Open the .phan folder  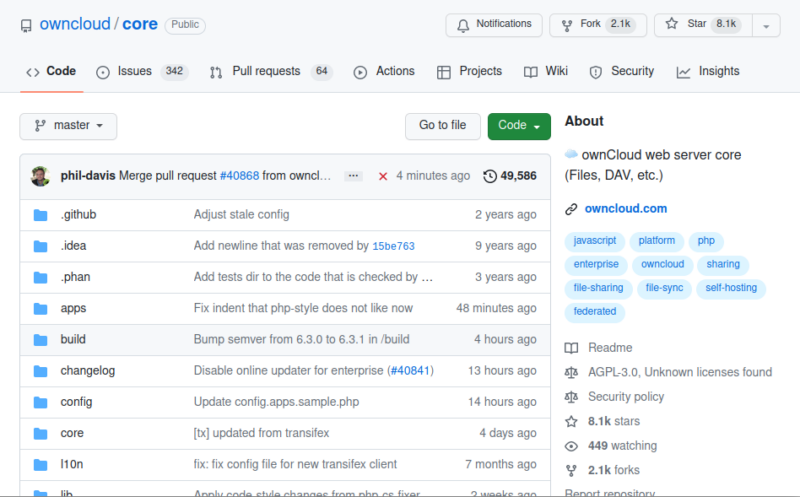coord(76,277)
